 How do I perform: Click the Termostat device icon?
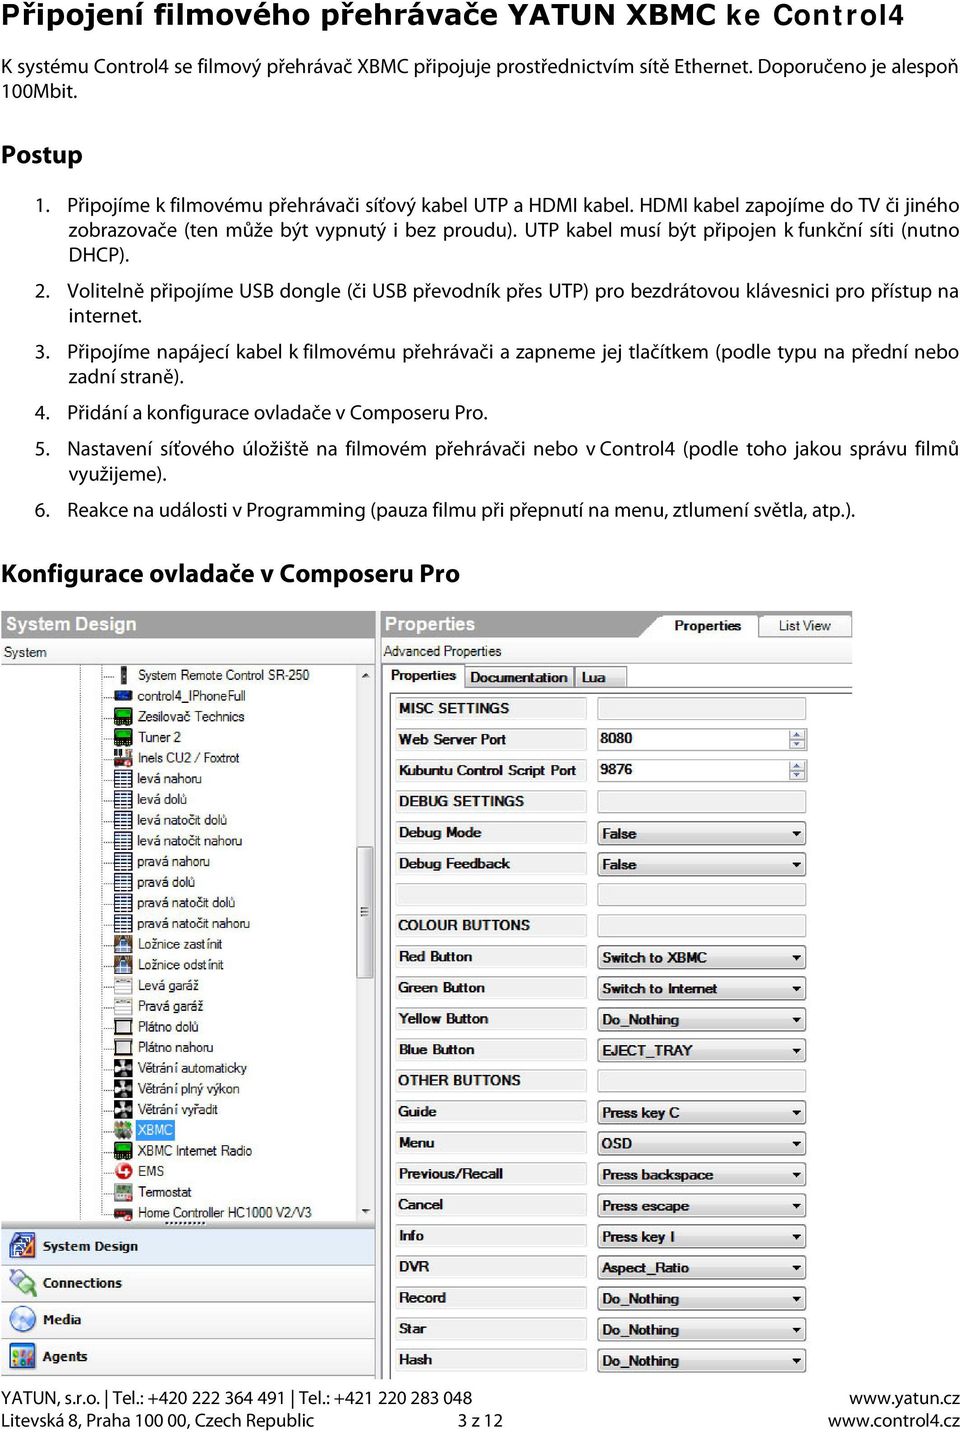123,1192
